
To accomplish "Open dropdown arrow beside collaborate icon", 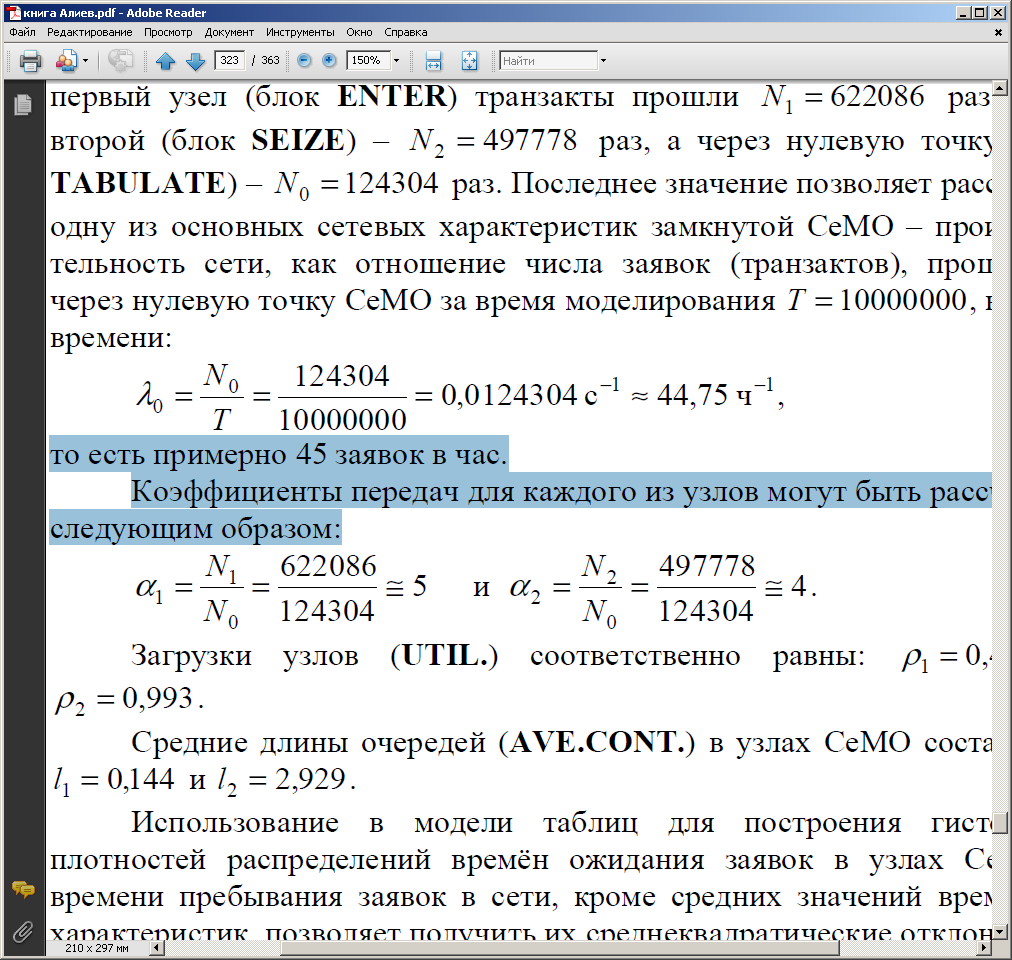I will tap(85, 61).
